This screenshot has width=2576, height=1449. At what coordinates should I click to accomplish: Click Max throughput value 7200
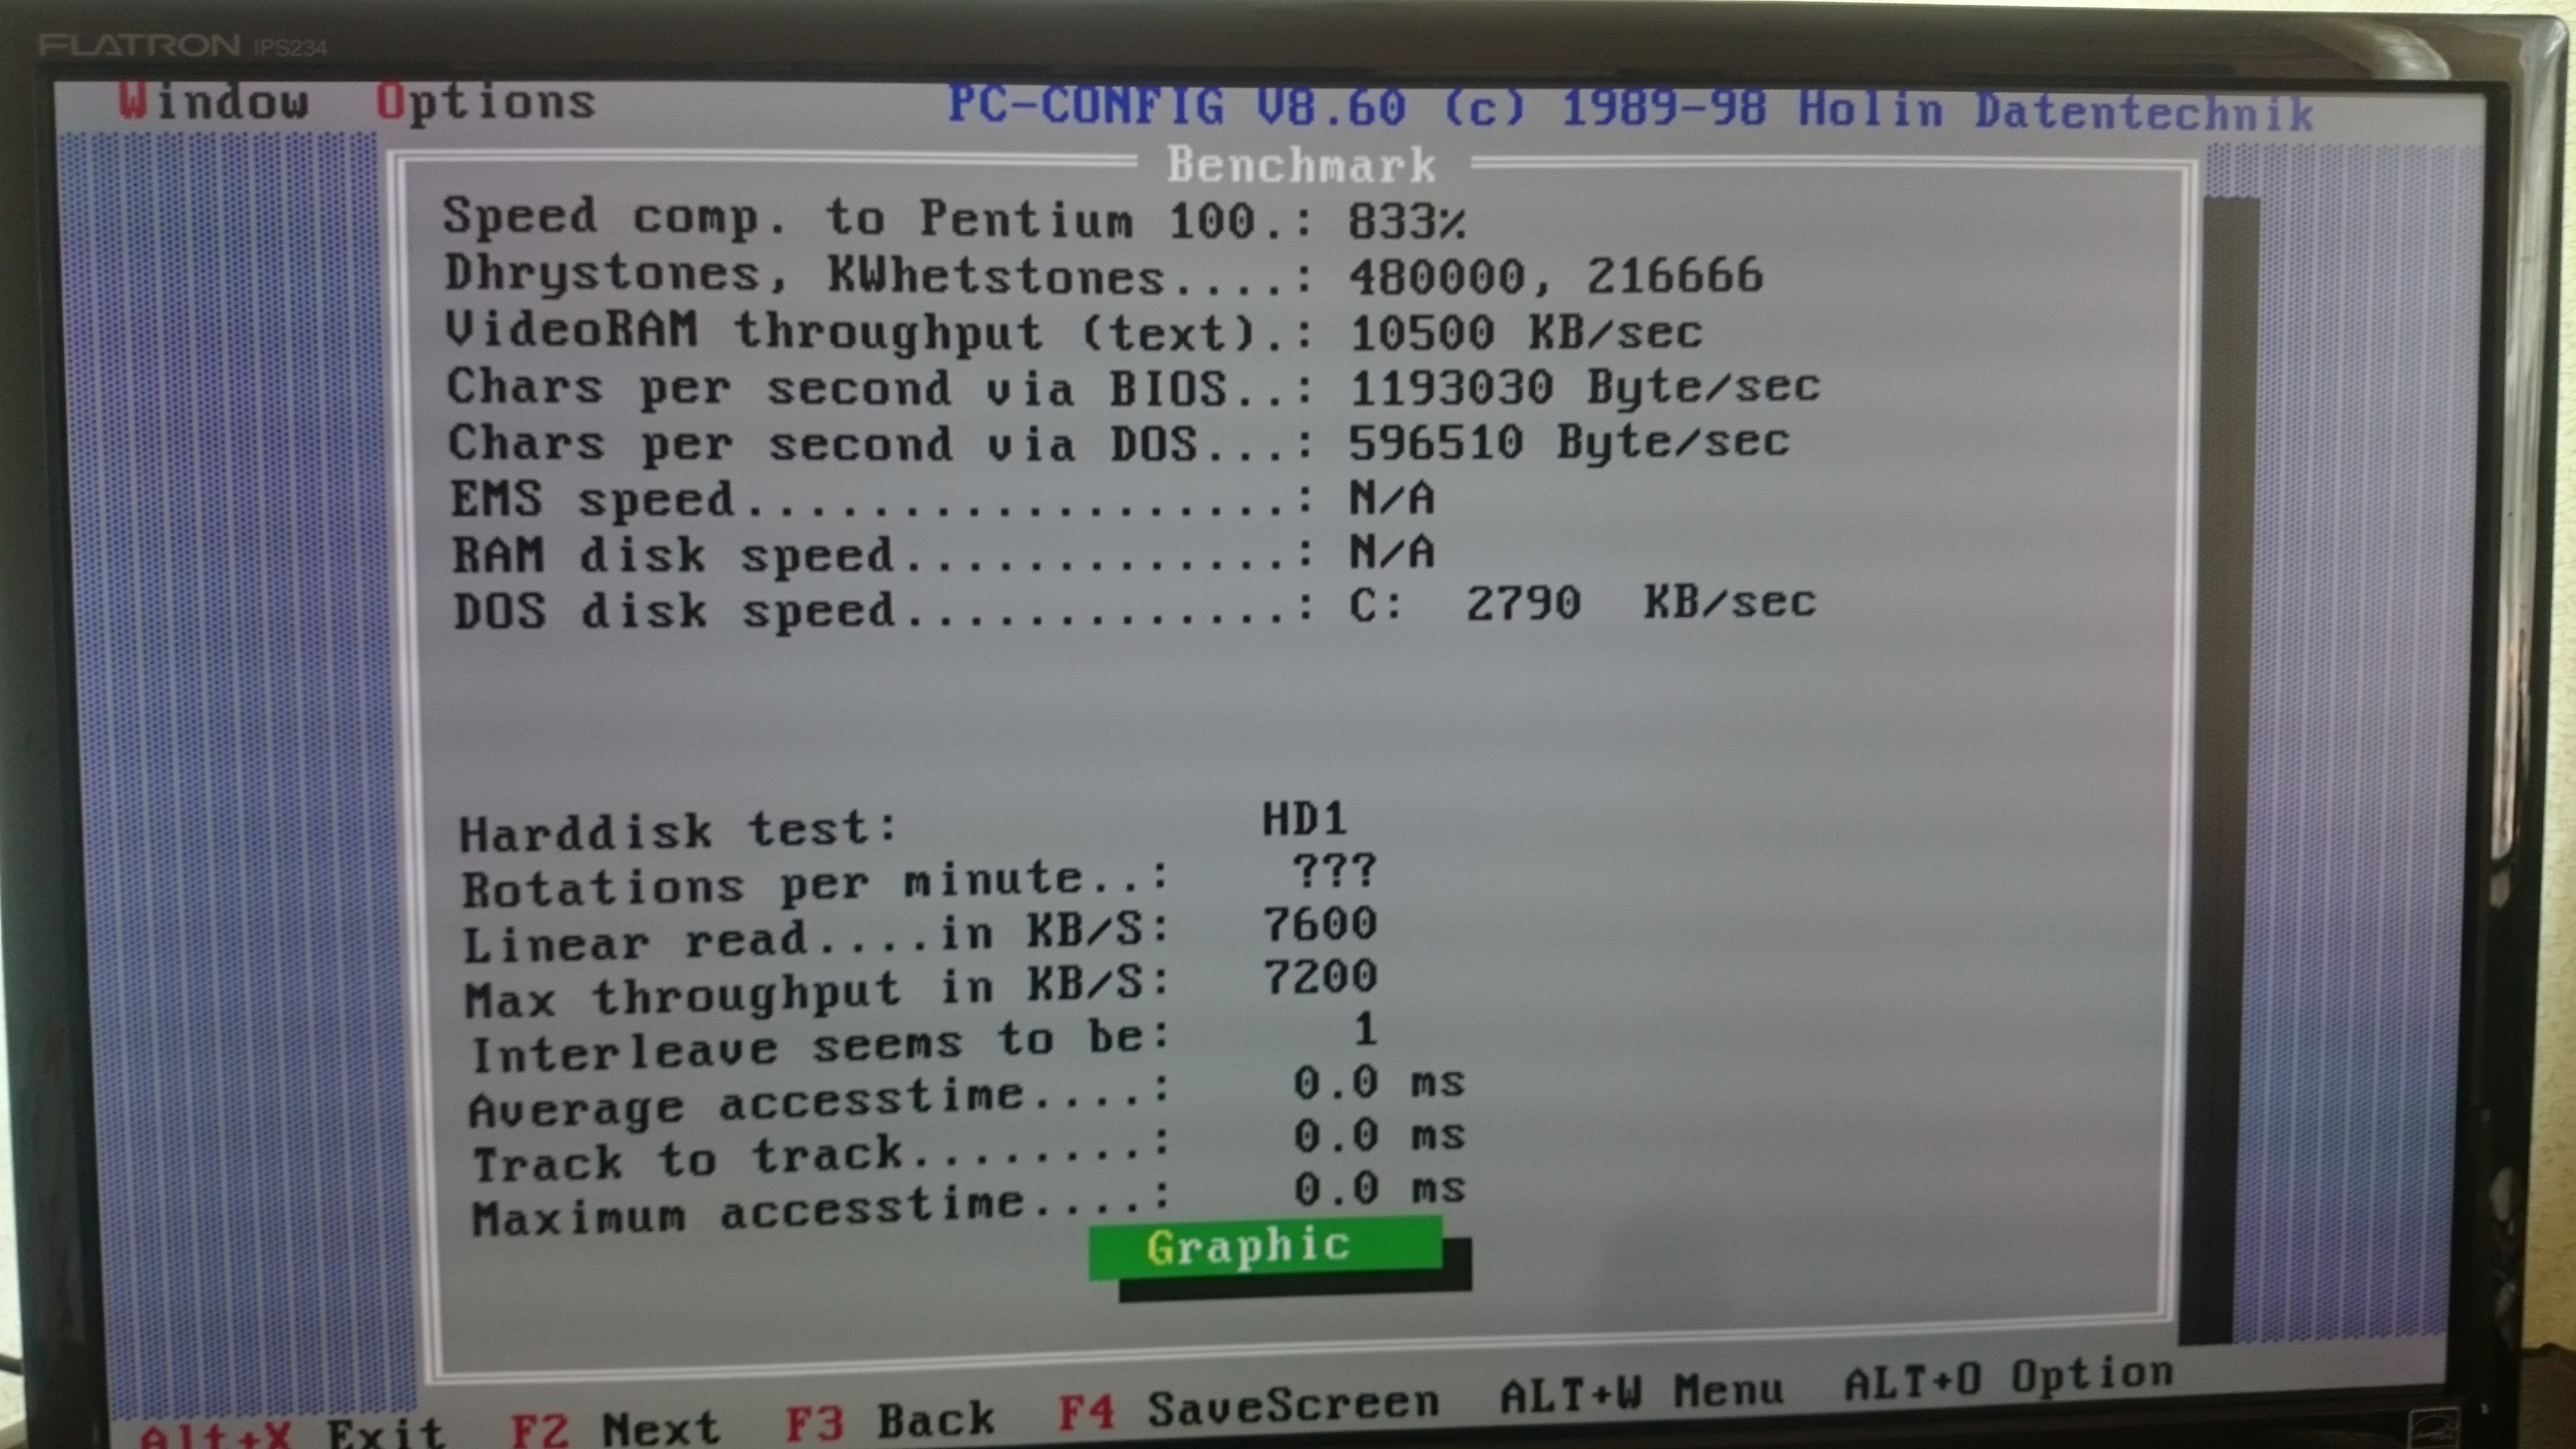tap(1320, 977)
